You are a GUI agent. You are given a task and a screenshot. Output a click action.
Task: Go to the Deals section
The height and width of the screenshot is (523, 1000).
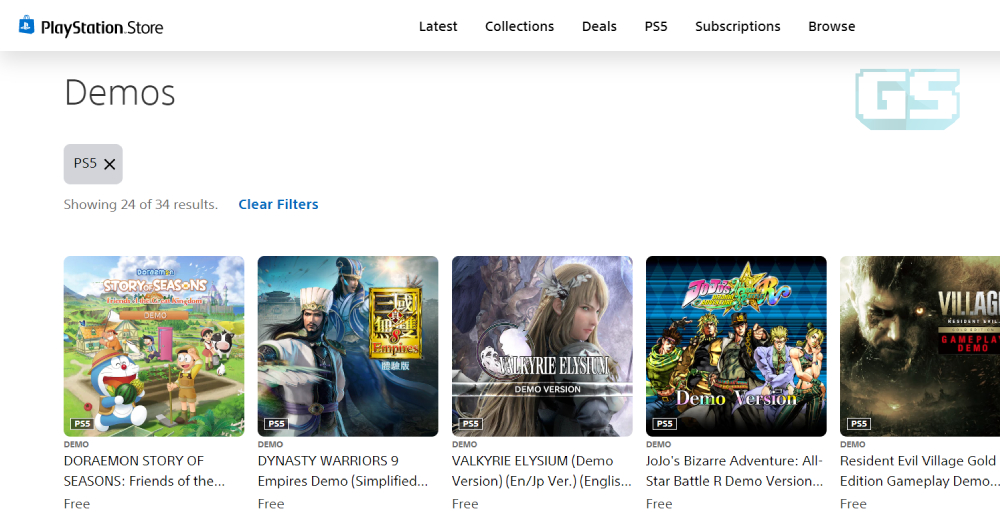[x=599, y=26]
